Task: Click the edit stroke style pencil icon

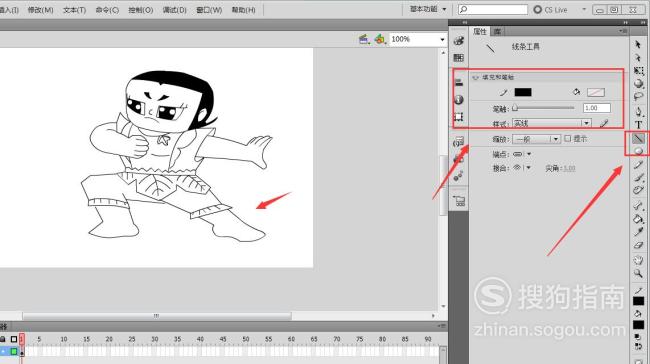Action: coord(604,123)
